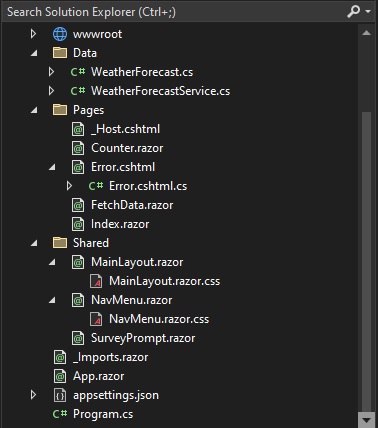Click the C# icon of Error.cshtml.cs

pyautogui.click(x=96, y=186)
